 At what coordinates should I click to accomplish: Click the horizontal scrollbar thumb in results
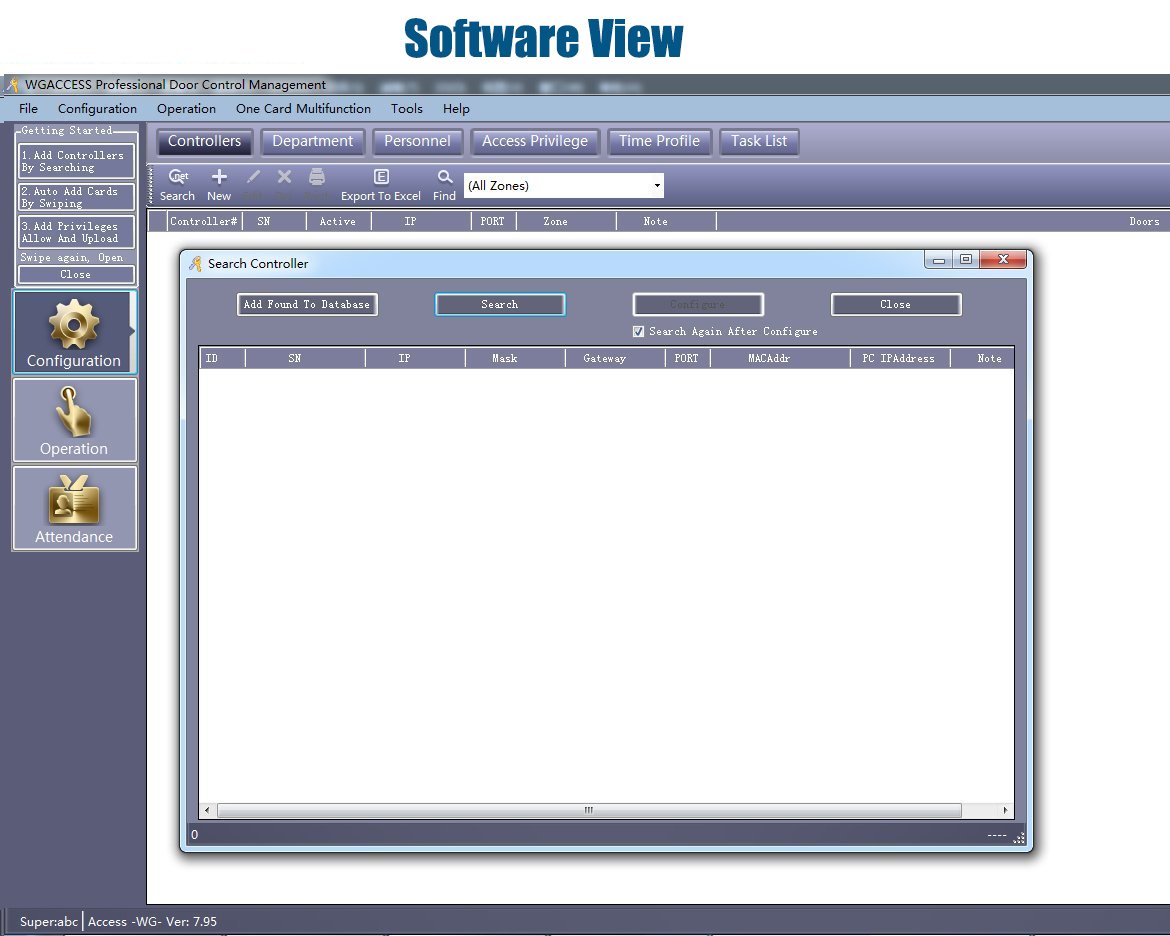pos(589,810)
